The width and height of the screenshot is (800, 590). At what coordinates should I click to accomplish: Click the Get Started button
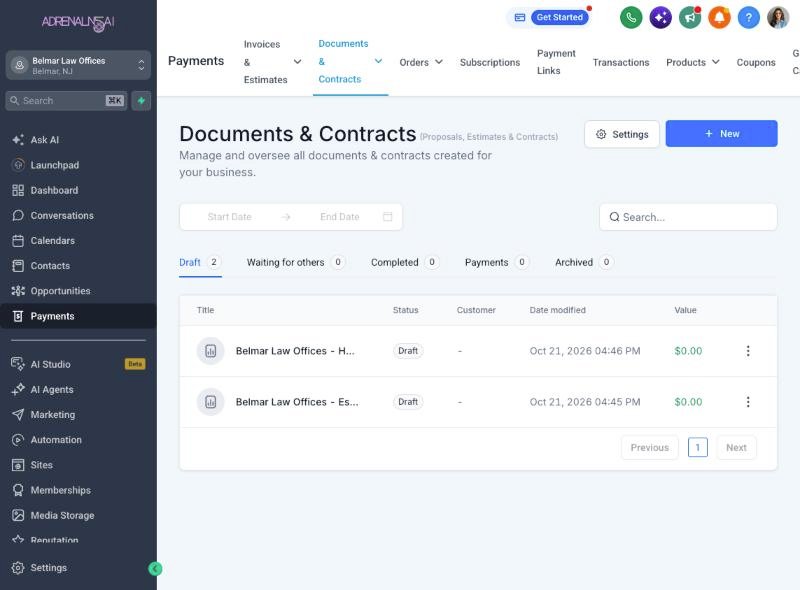559,17
